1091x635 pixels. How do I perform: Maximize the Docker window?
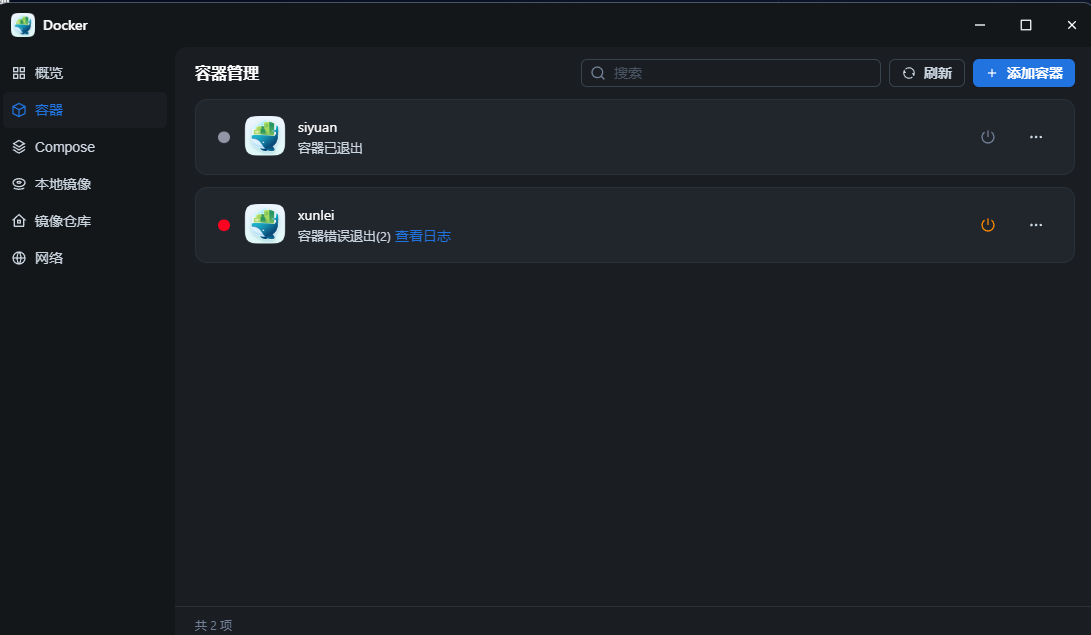click(1026, 25)
